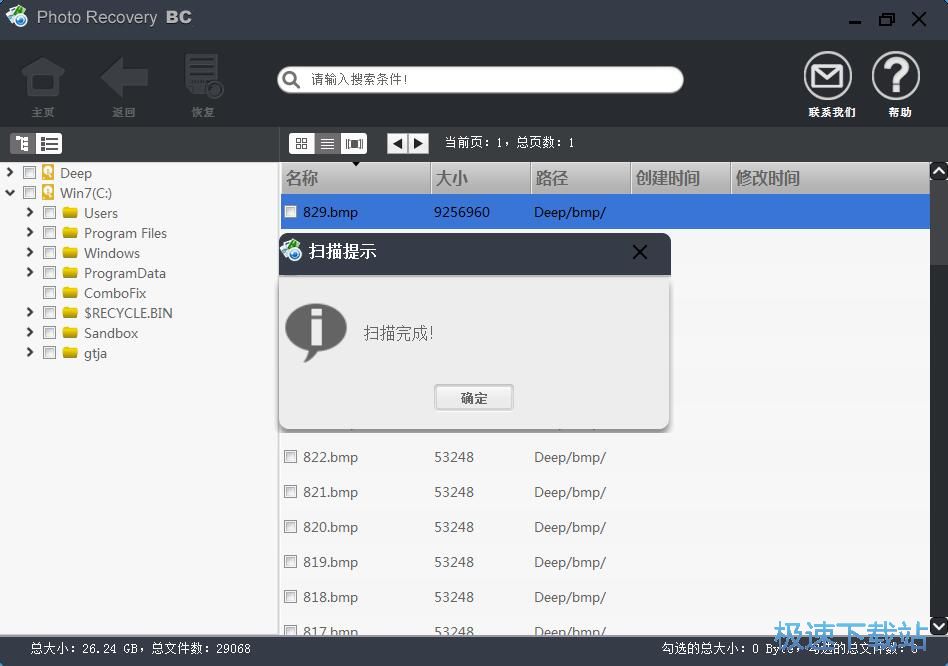The height and width of the screenshot is (666, 948).
Task: Go to the next page arrow
Action: 418,143
